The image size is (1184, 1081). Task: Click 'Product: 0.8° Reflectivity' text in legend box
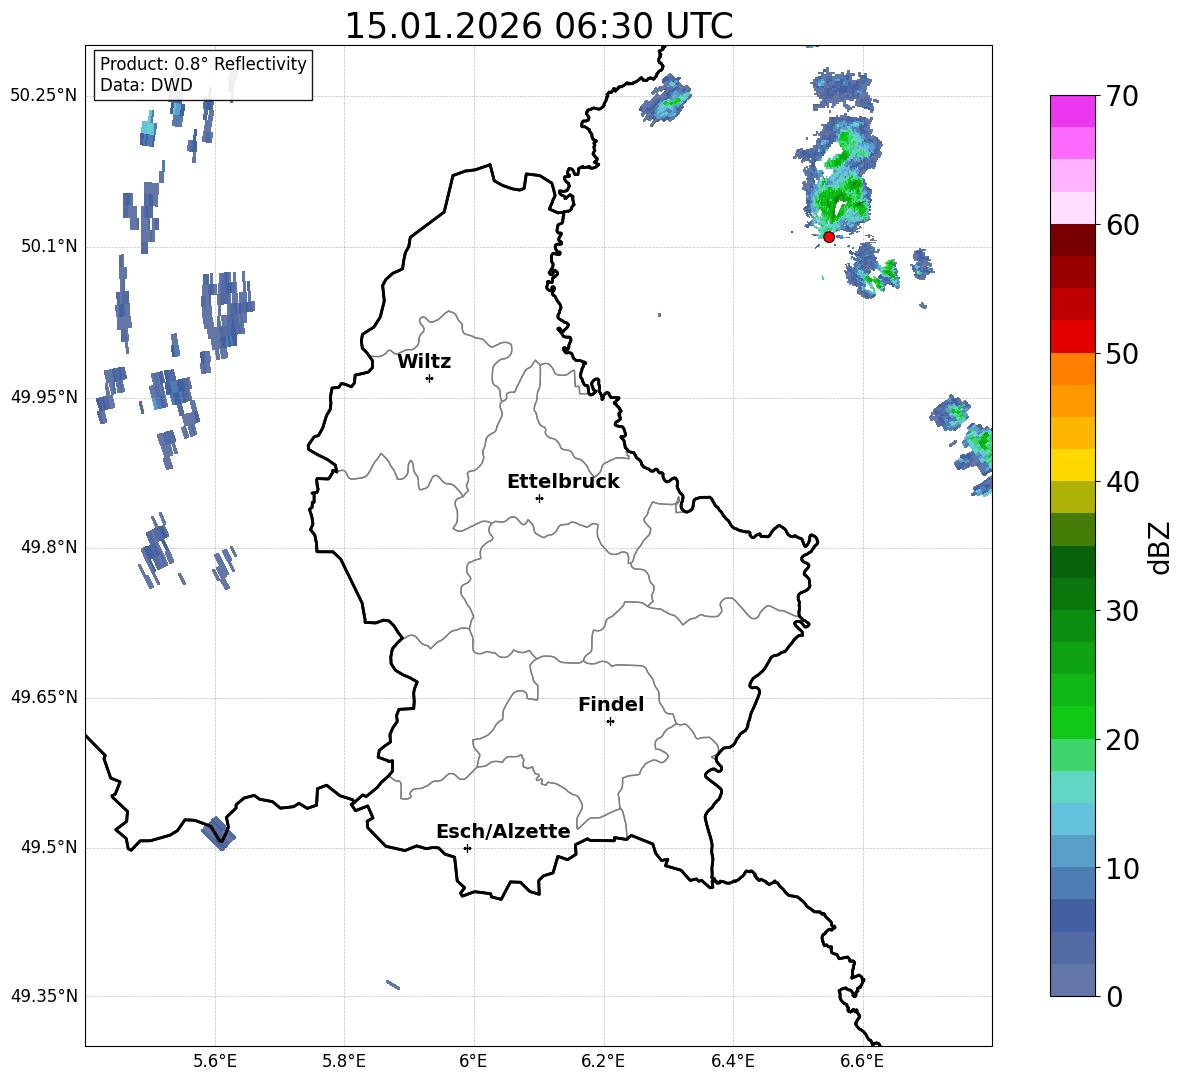[x=203, y=64]
